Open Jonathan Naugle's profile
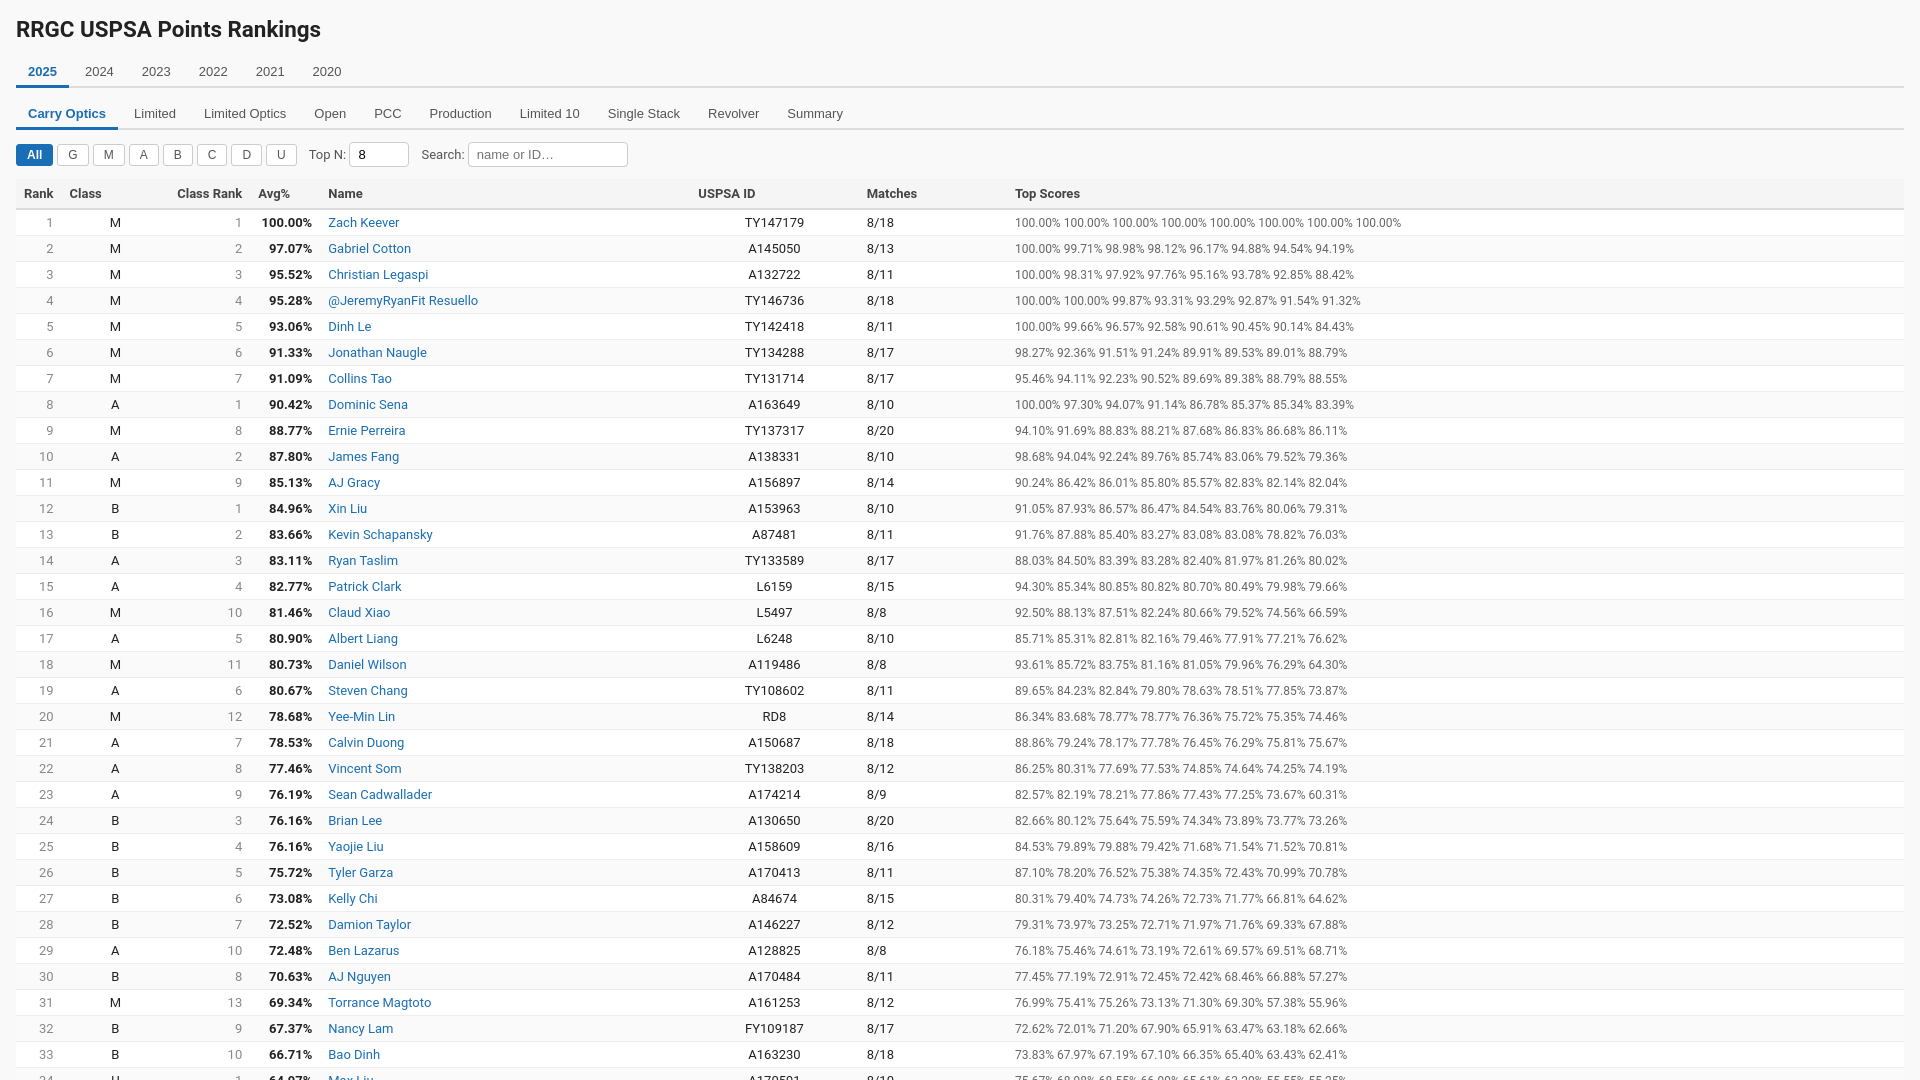This screenshot has height=1080, width=1920. click(377, 353)
